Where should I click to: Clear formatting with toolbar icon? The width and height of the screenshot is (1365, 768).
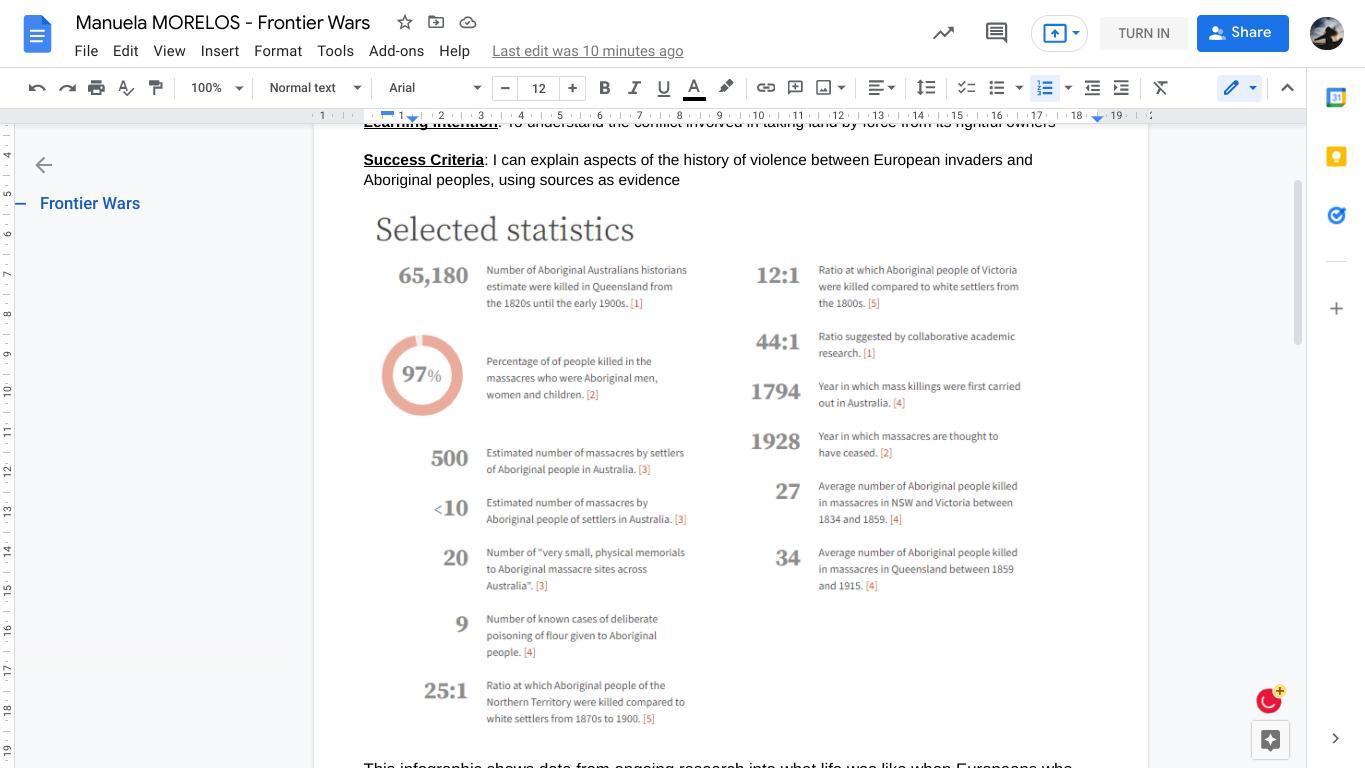coord(1160,88)
